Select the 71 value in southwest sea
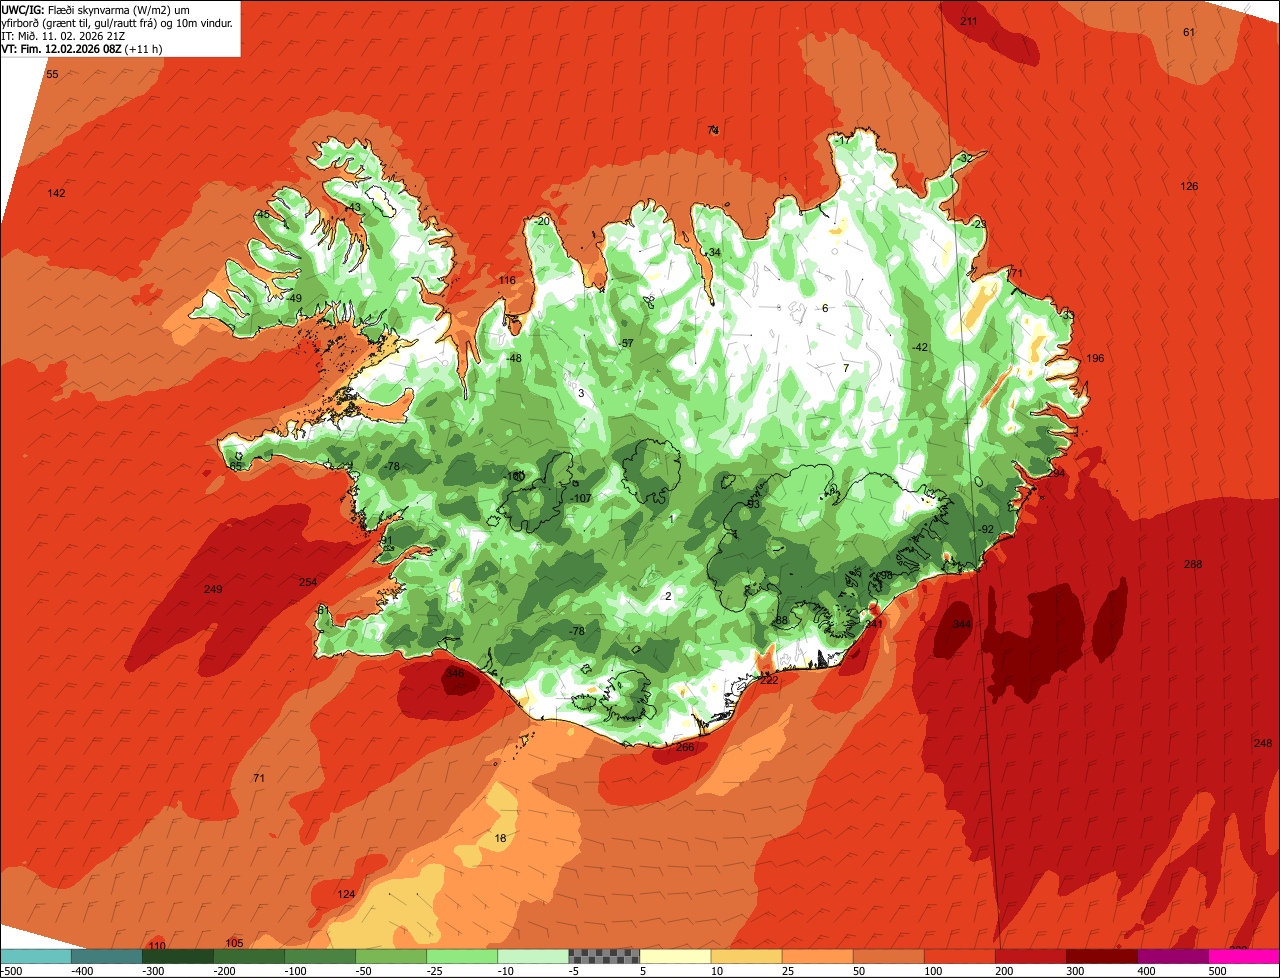 tap(259, 778)
